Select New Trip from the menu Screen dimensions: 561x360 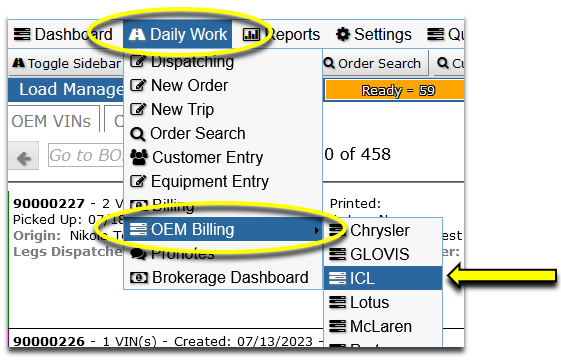tap(223, 110)
